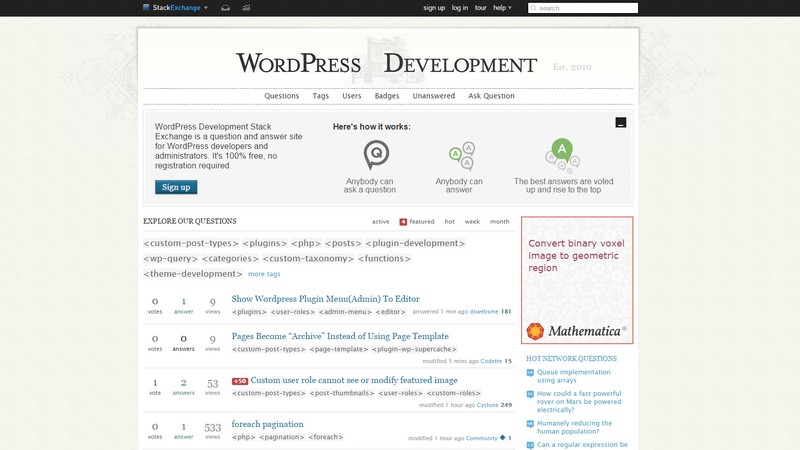Click the page-template tag
800x450 pixels.
(x=339, y=349)
